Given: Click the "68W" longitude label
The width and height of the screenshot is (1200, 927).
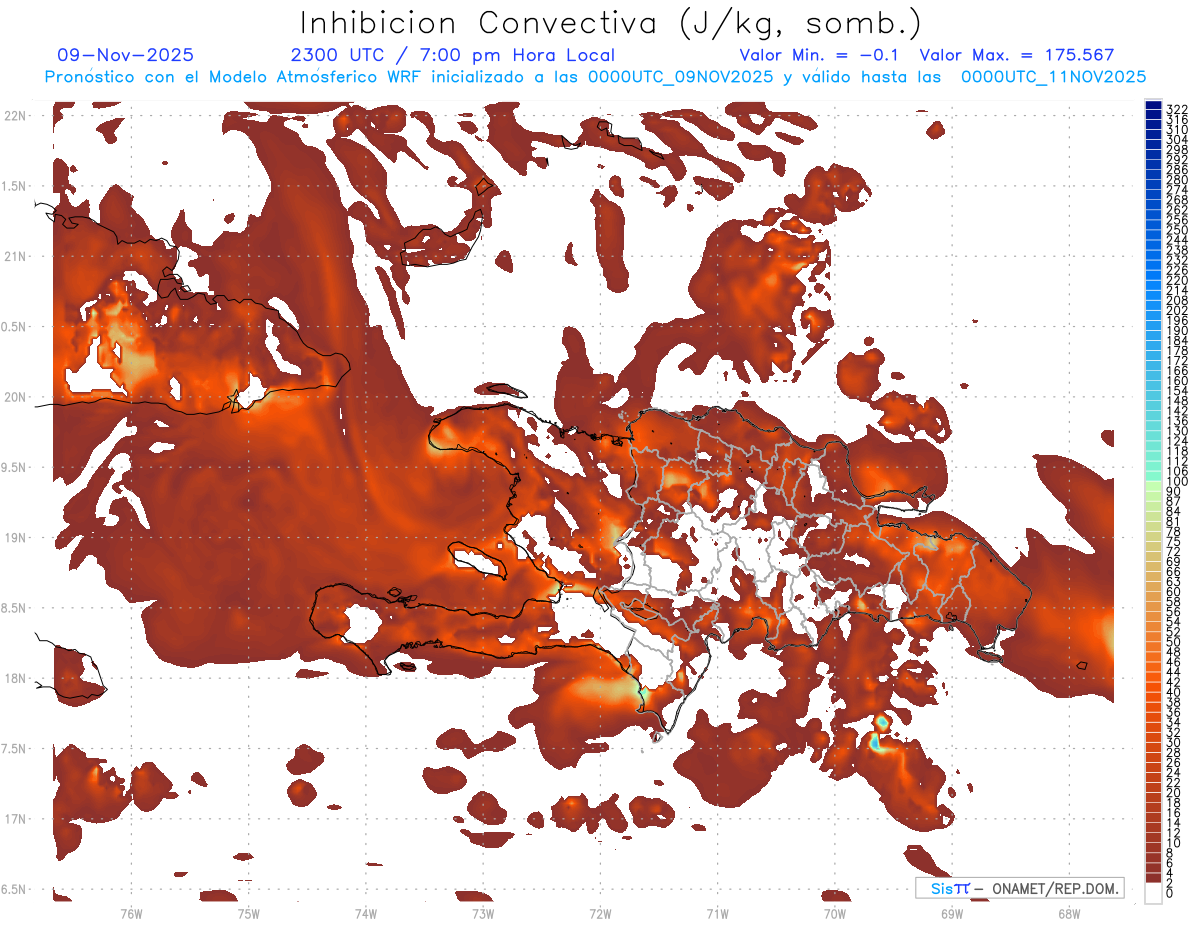Looking at the screenshot, I should 1069,914.
